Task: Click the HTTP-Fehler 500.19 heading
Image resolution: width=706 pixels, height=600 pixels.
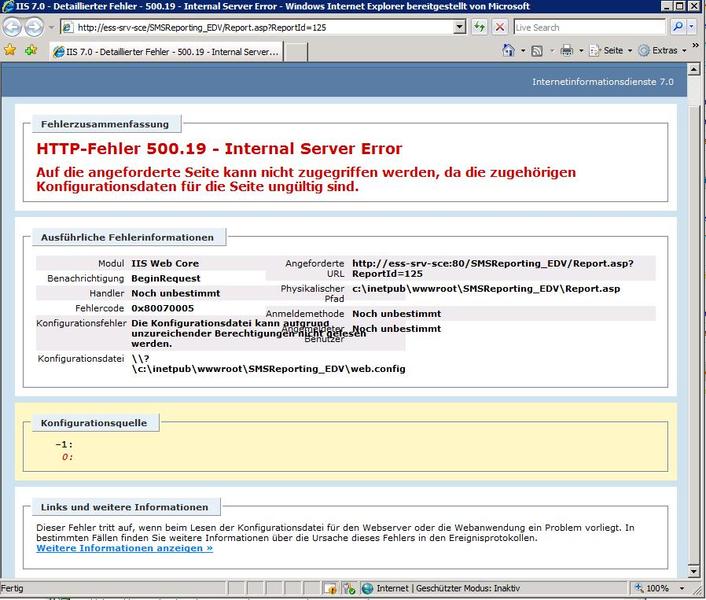Action: [219, 149]
